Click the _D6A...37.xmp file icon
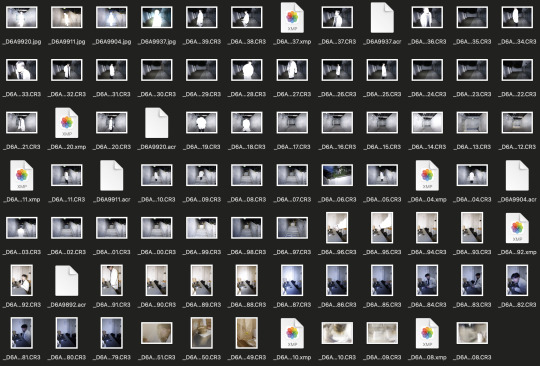 point(292,18)
